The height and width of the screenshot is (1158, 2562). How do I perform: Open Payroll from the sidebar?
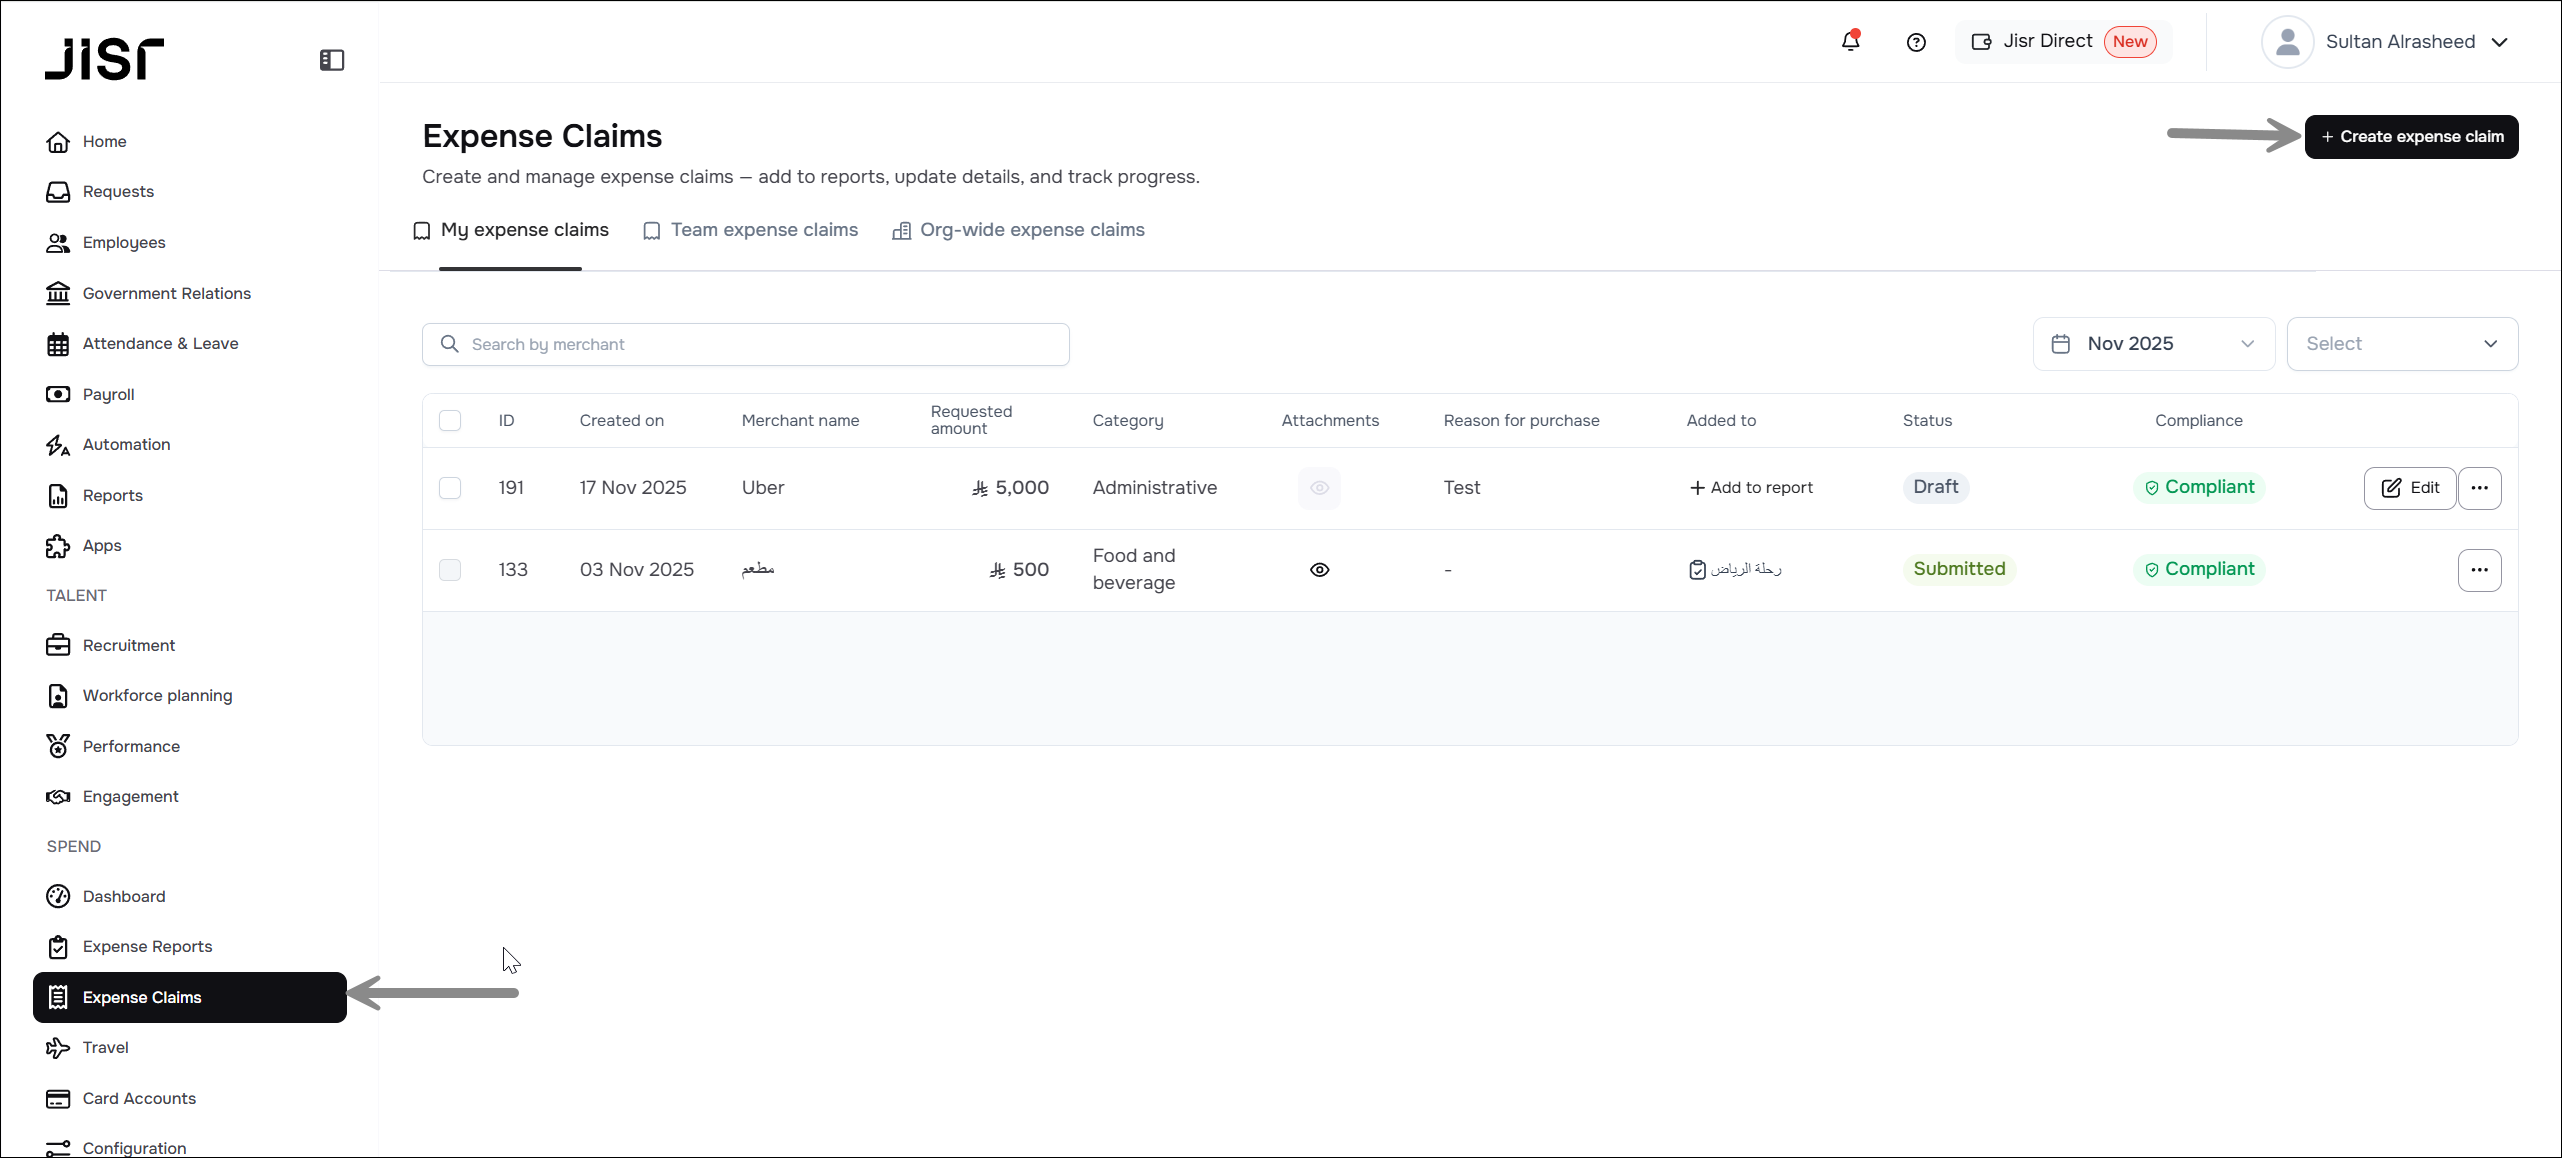pos(108,394)
